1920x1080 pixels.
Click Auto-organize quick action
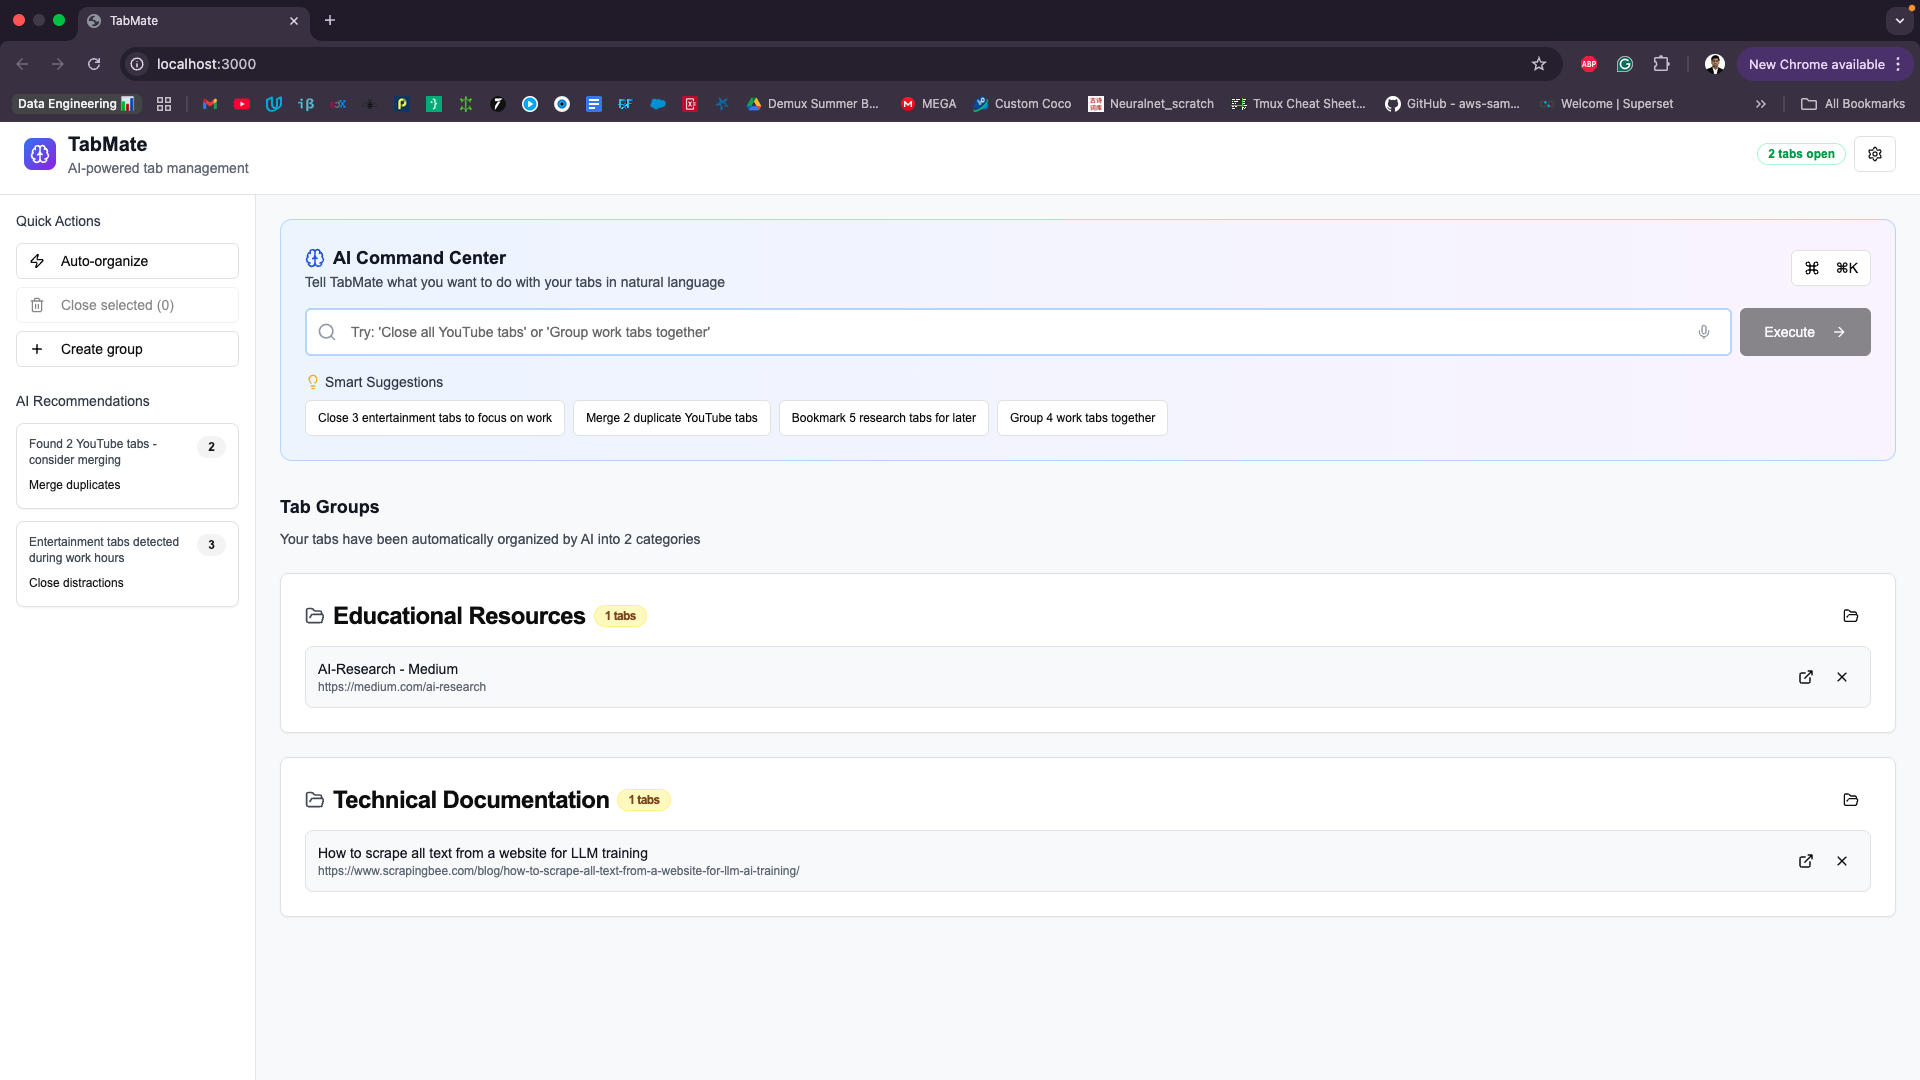[x=127, y=261]
